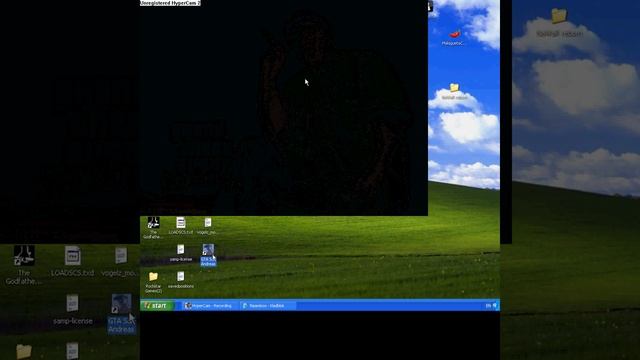Select the vogelz_mo... file on desktop
This screenshot has height=360, width=640.
pyautogui.click(x=207, y=226)
